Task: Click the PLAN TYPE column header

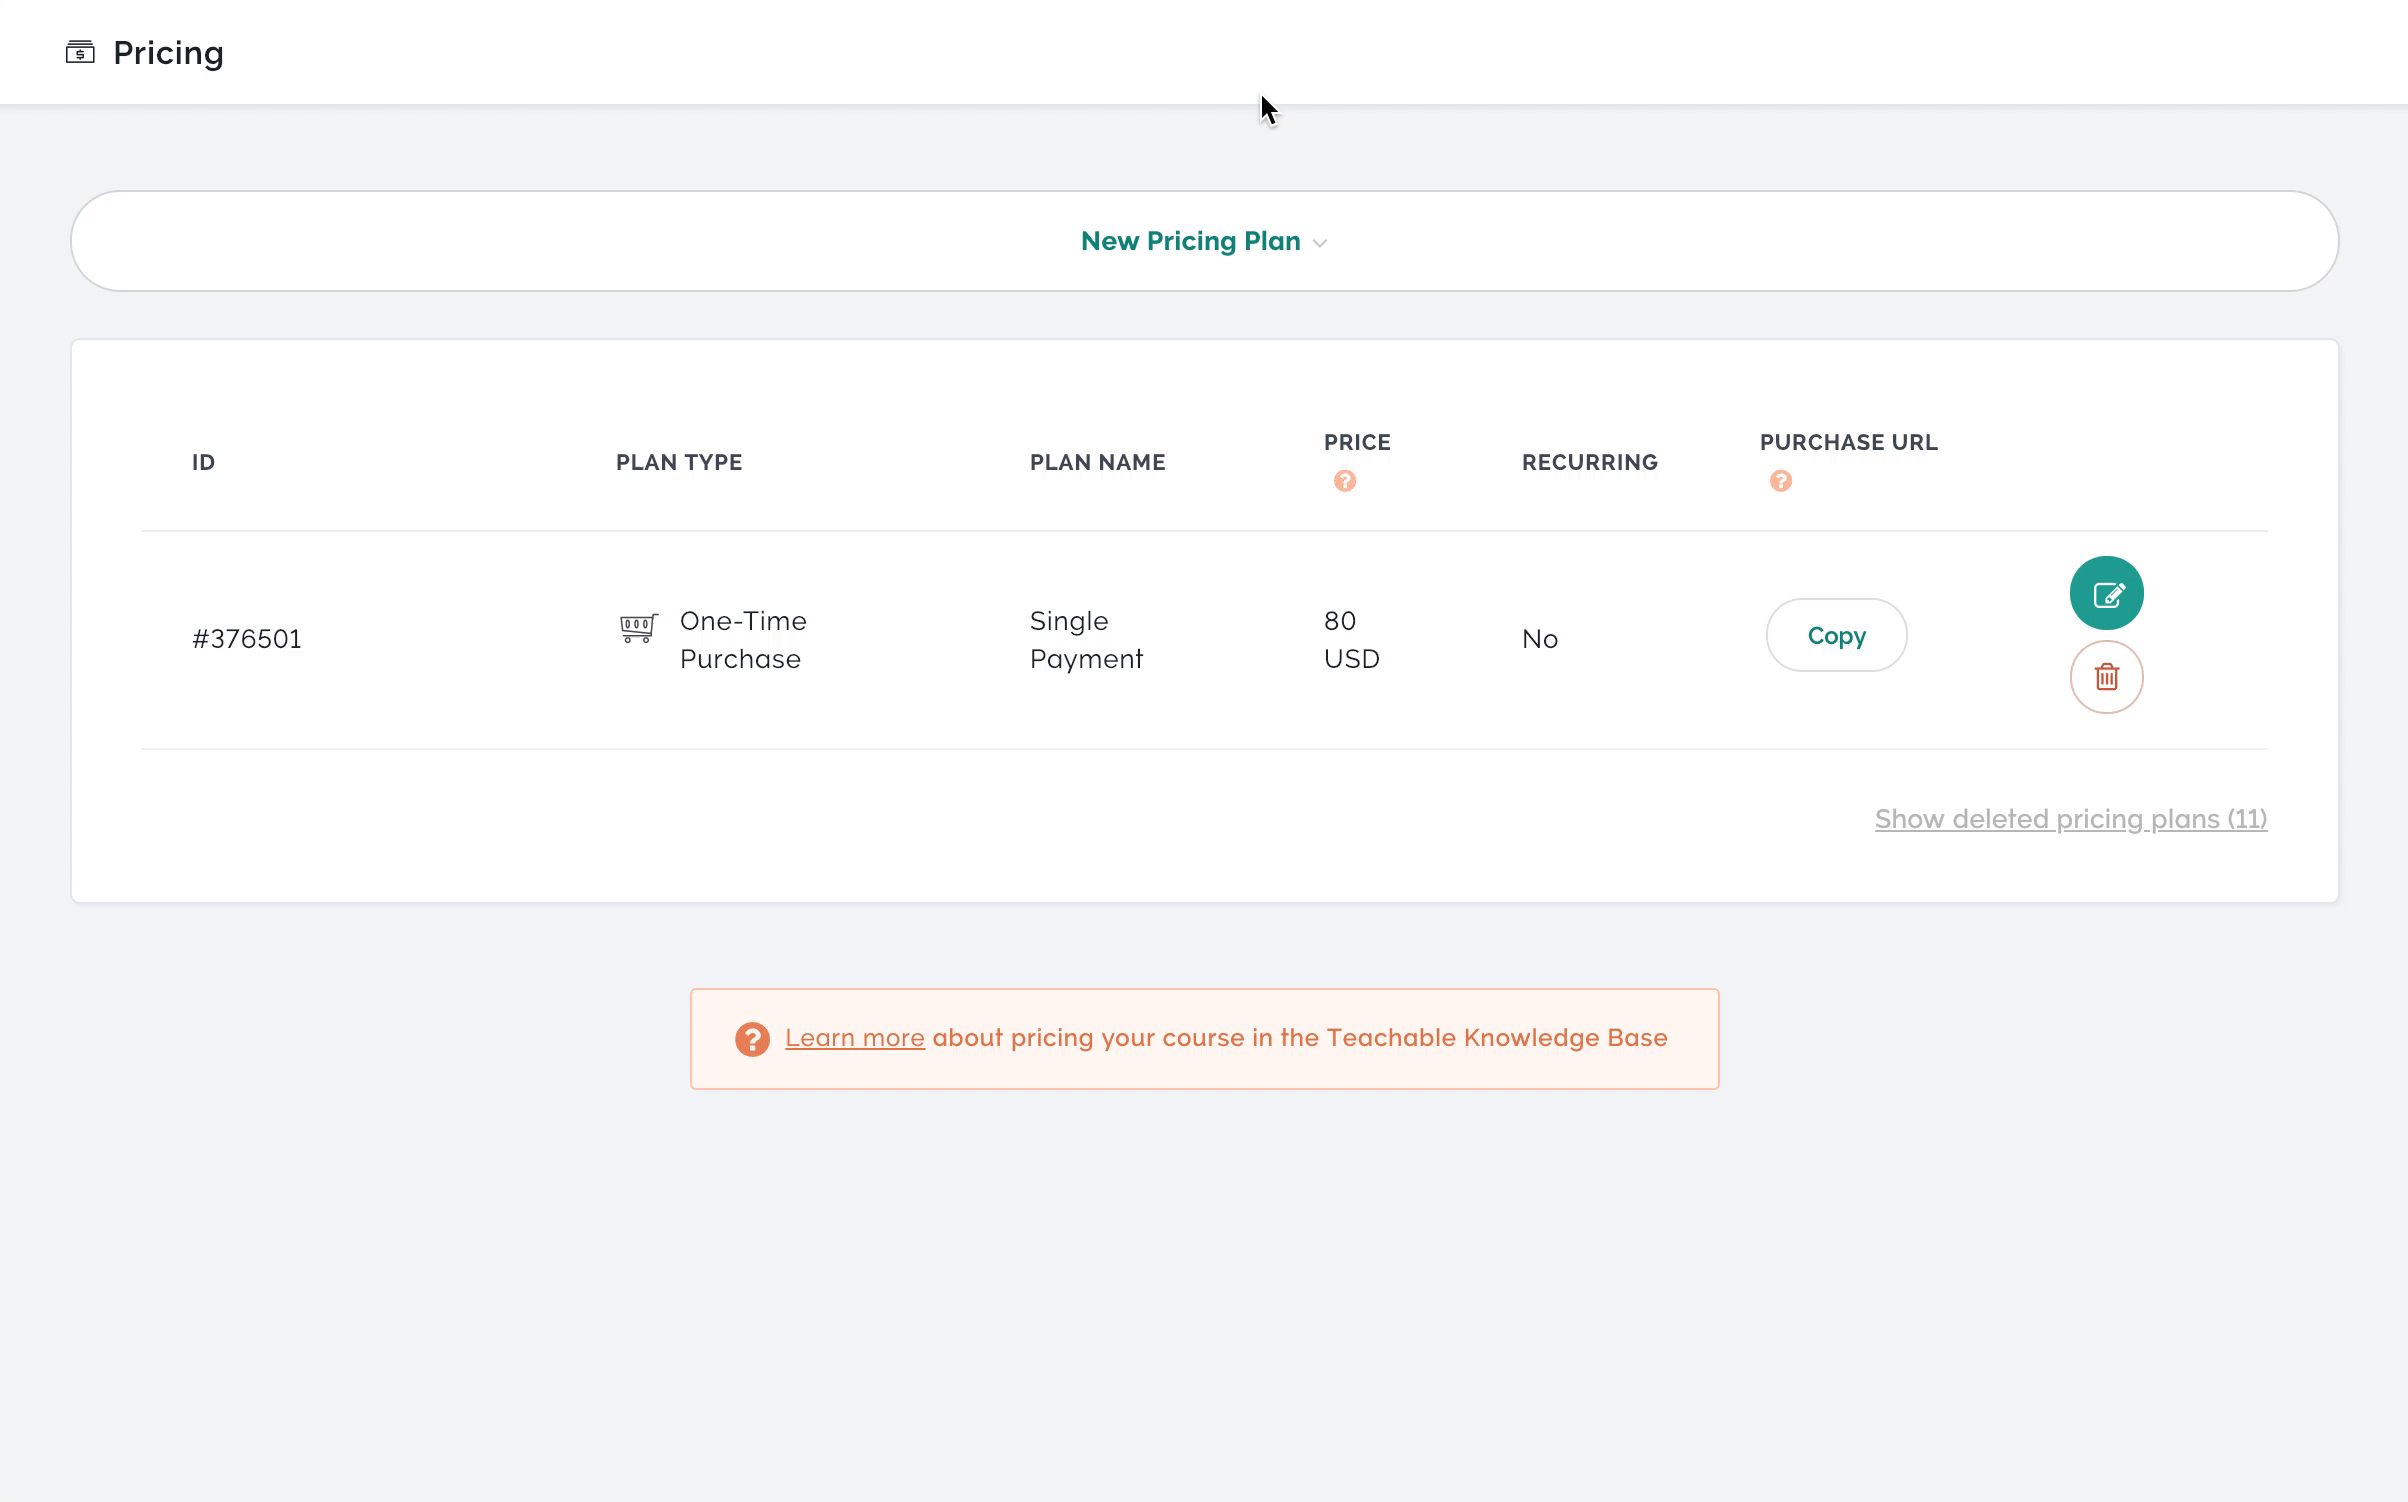Action: click(679, 462)
